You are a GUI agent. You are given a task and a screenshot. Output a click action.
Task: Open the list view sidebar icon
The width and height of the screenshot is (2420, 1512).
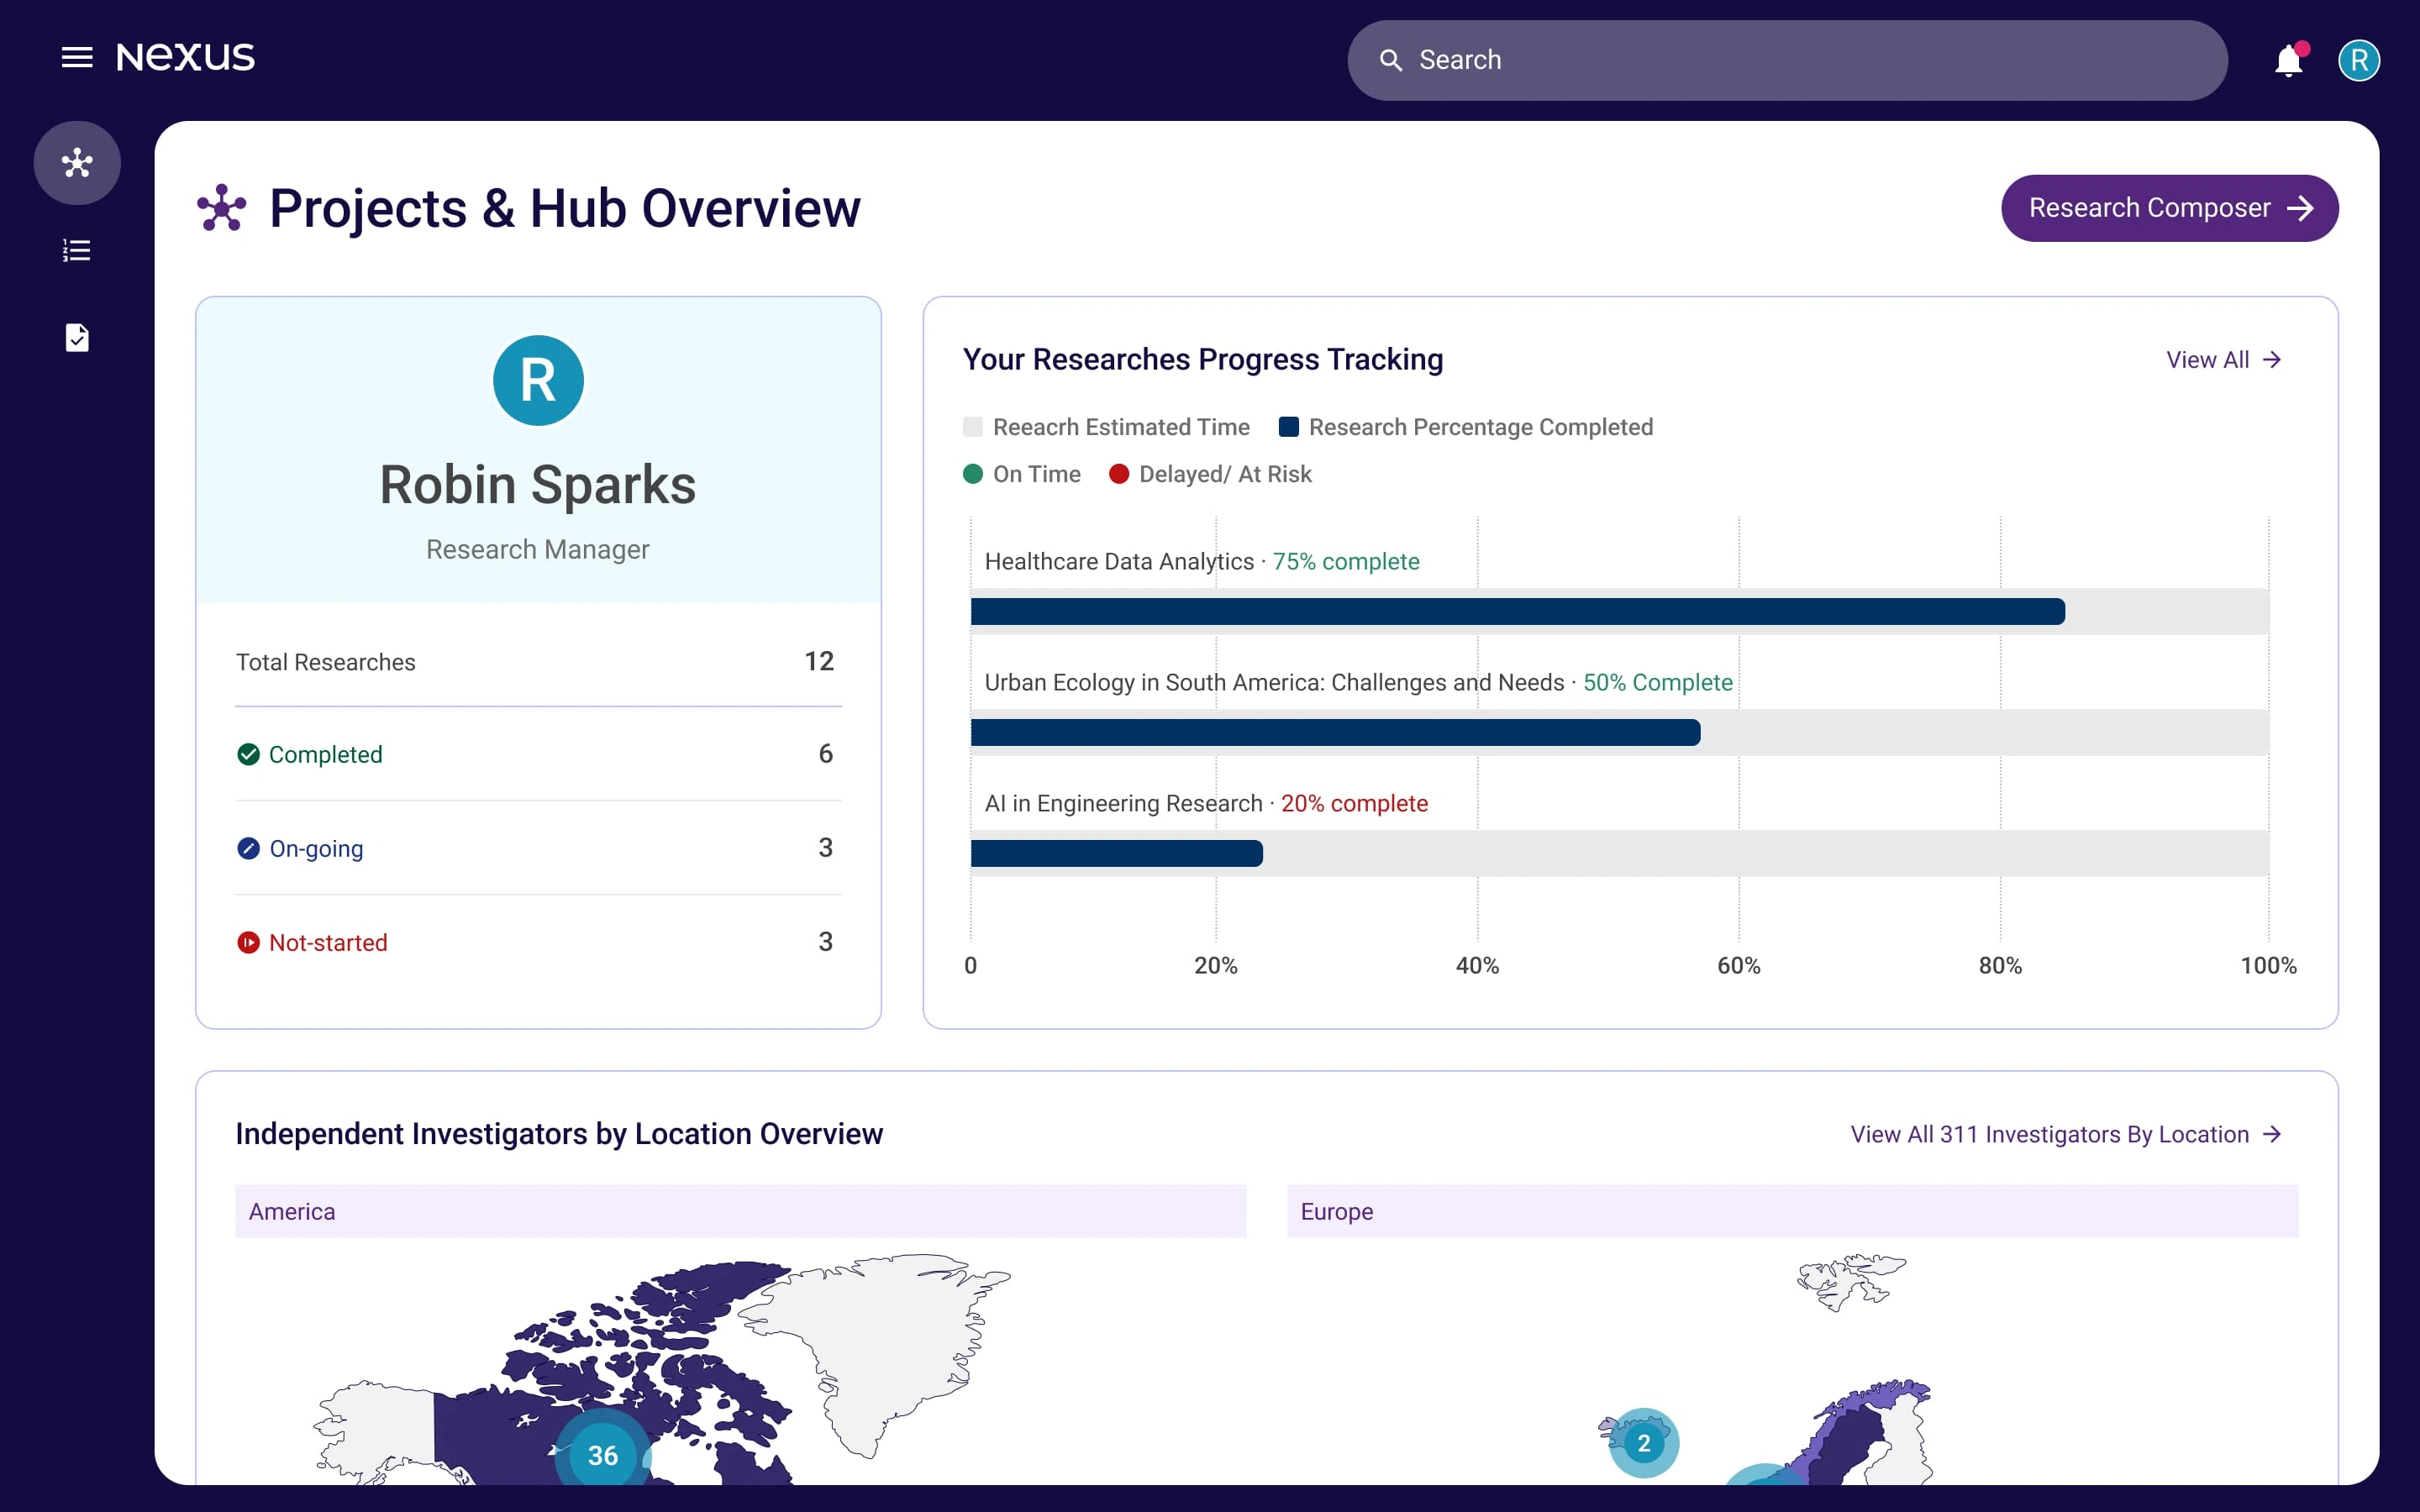tap(77, 250)
